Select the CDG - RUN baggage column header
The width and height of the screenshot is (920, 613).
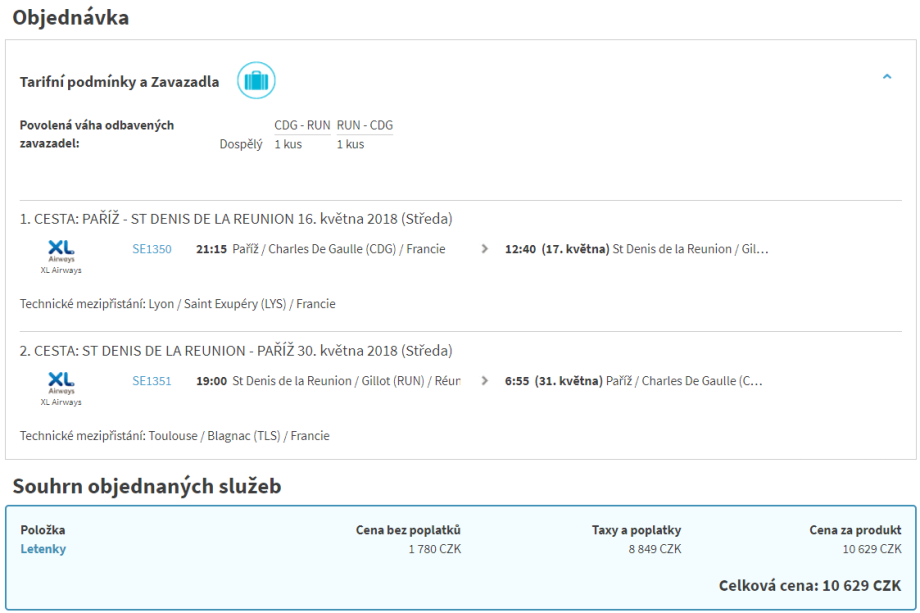click(x=302, y=126)
